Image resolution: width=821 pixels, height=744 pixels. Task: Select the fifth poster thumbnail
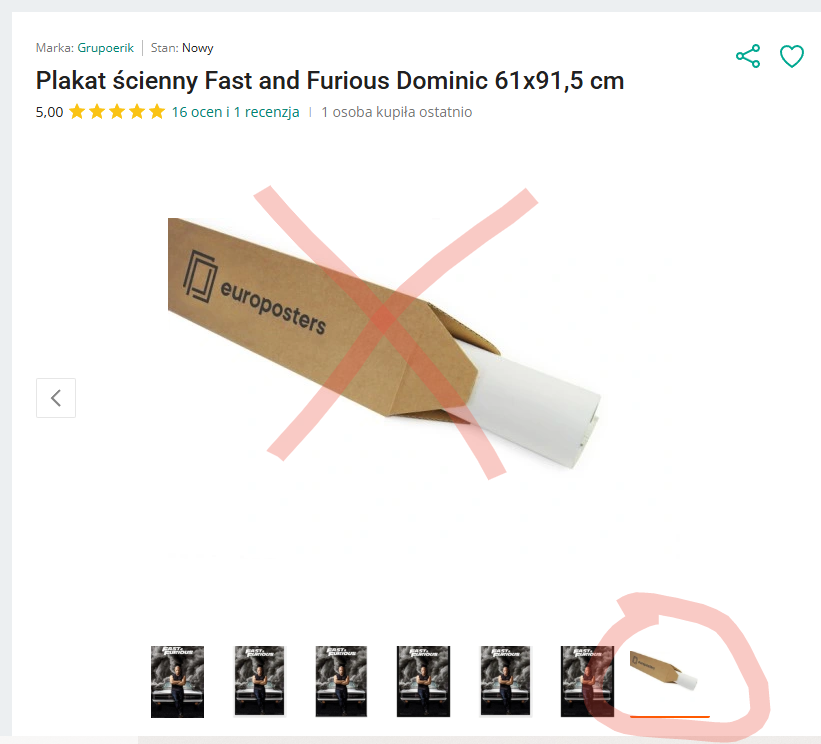tap(505, 681)
